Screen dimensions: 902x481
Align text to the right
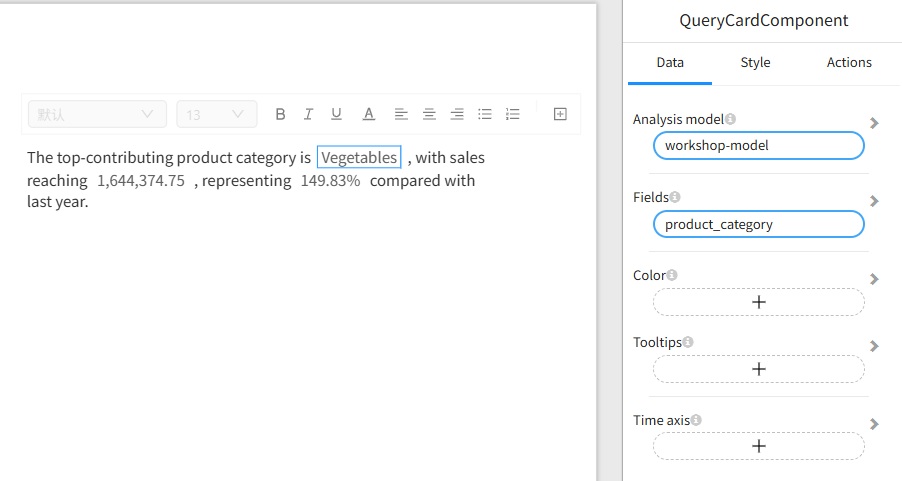point(457,114)
